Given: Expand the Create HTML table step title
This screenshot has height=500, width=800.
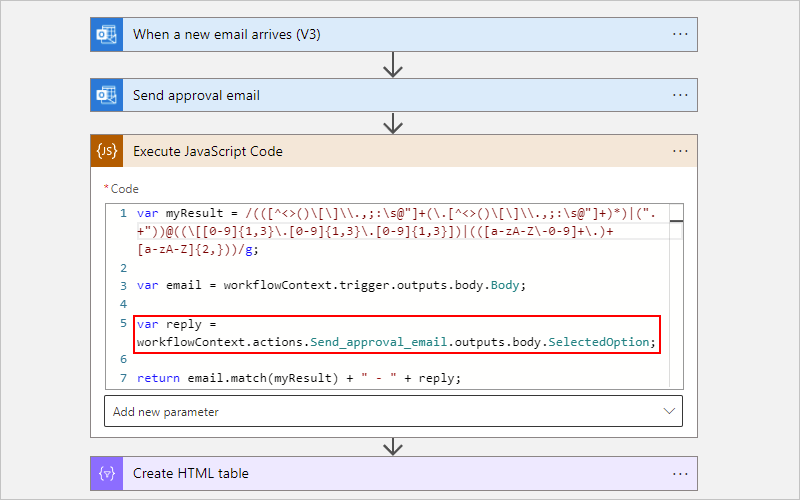Looking at the screenshot, I should click(191, 473).
